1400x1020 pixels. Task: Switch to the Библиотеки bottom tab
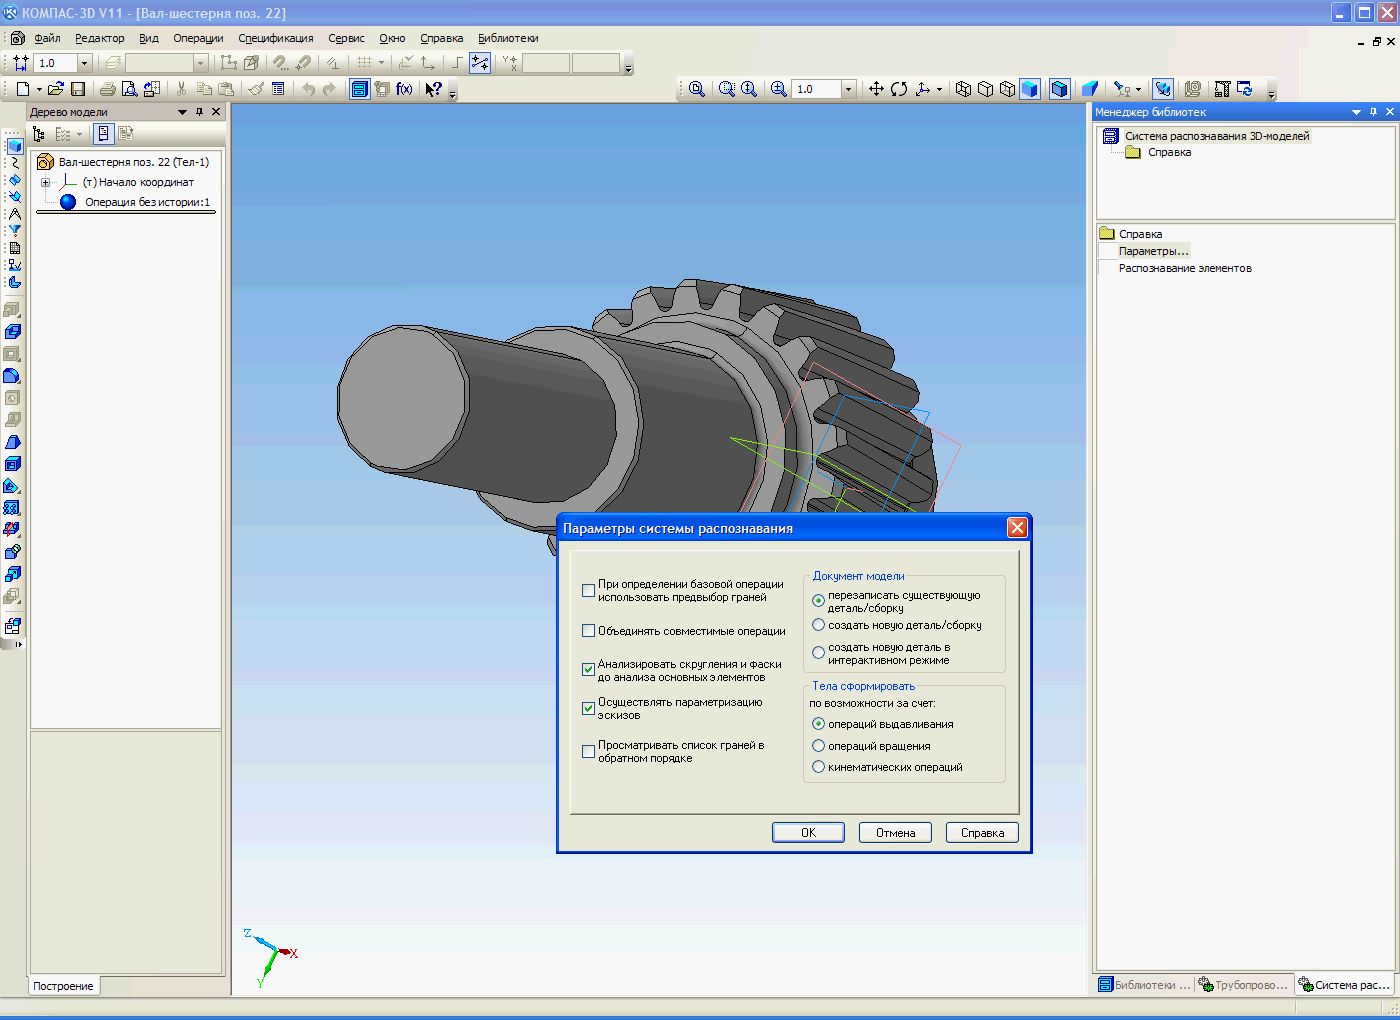coord(1143,985)
